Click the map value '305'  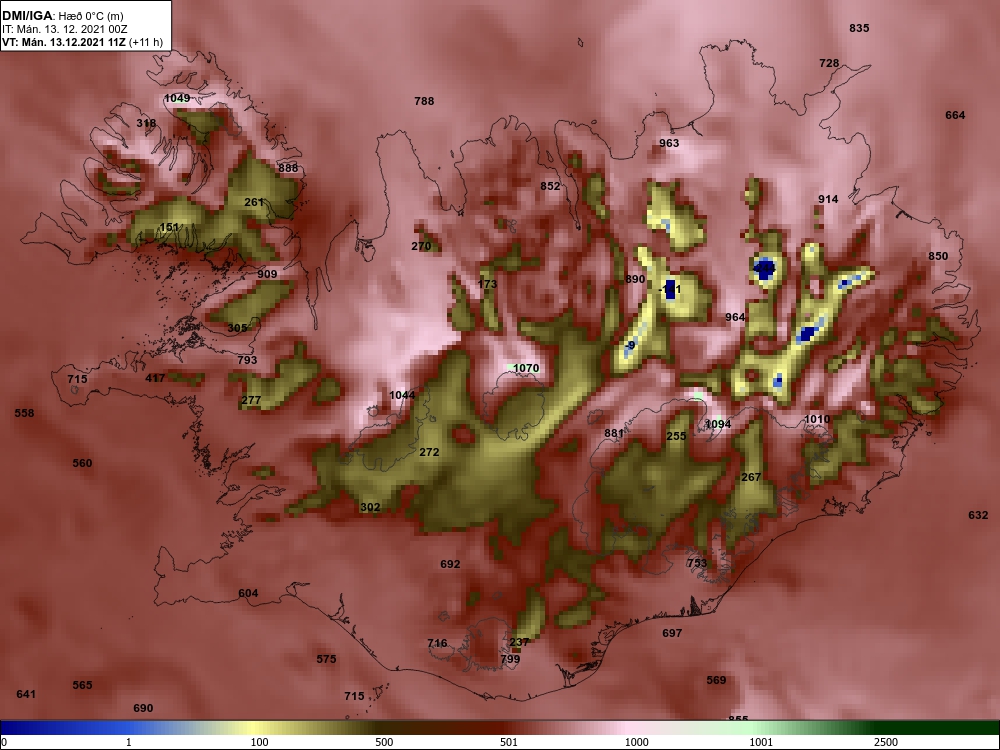click(x=237, y=328)
